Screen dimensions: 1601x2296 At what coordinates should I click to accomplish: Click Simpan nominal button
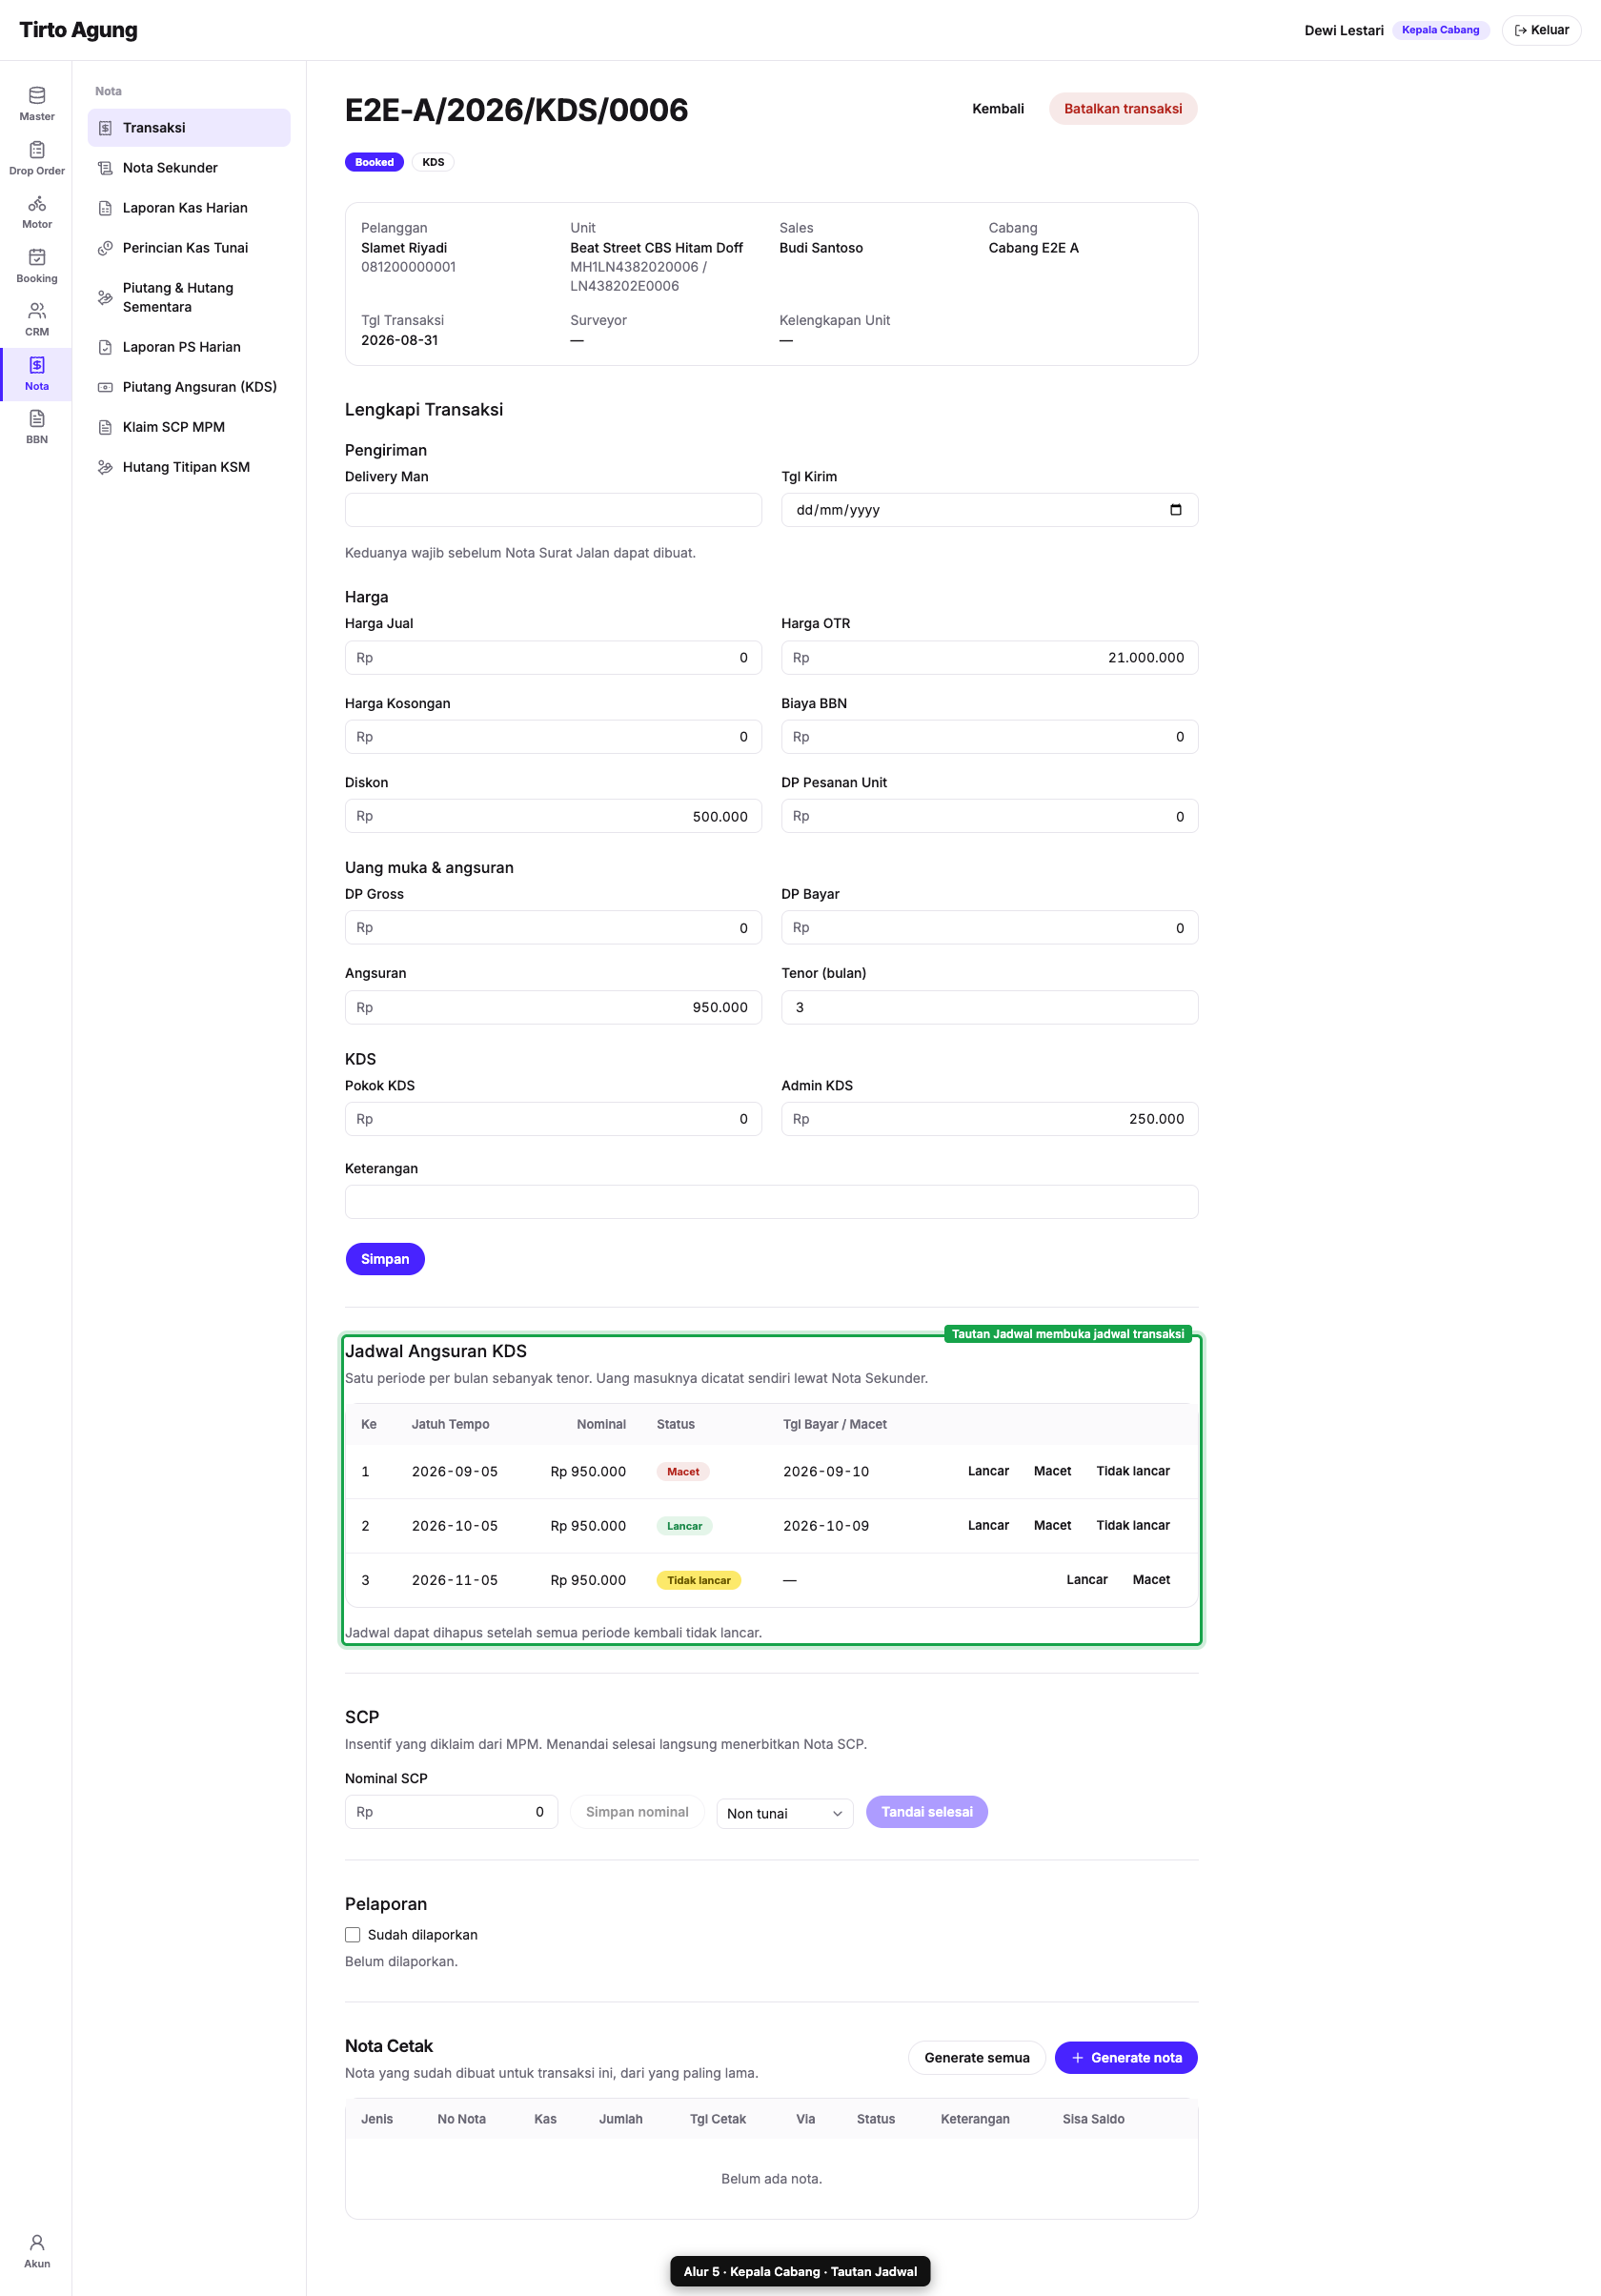click(637, 1812)
